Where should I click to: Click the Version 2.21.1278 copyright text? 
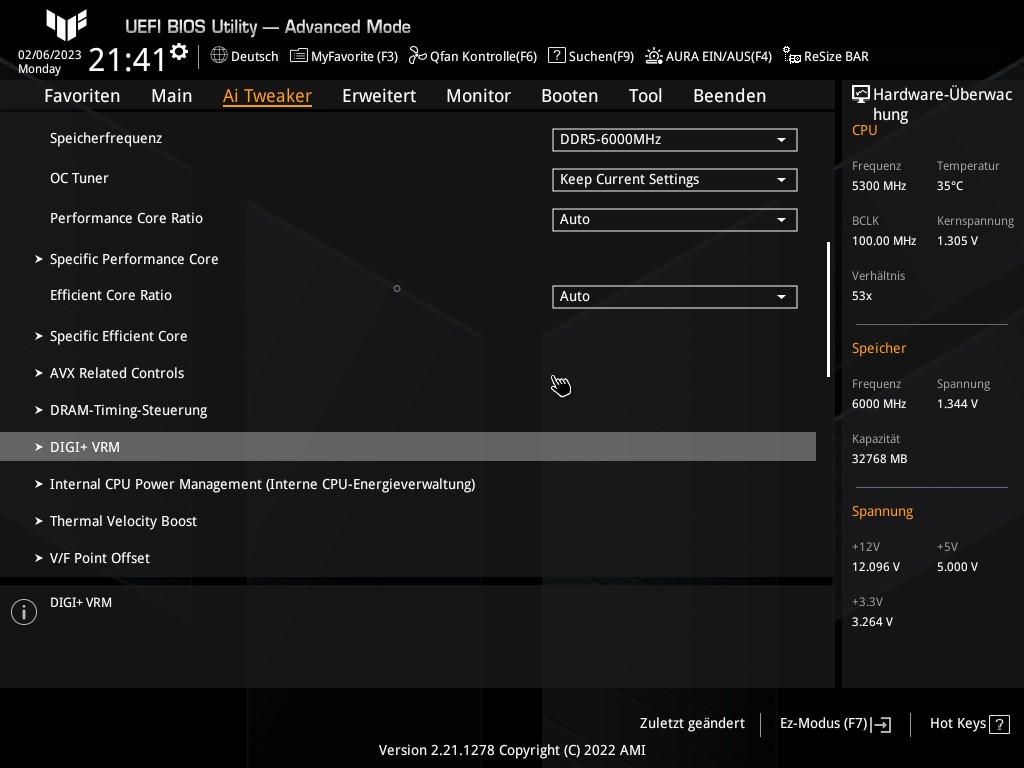point(512,750)
